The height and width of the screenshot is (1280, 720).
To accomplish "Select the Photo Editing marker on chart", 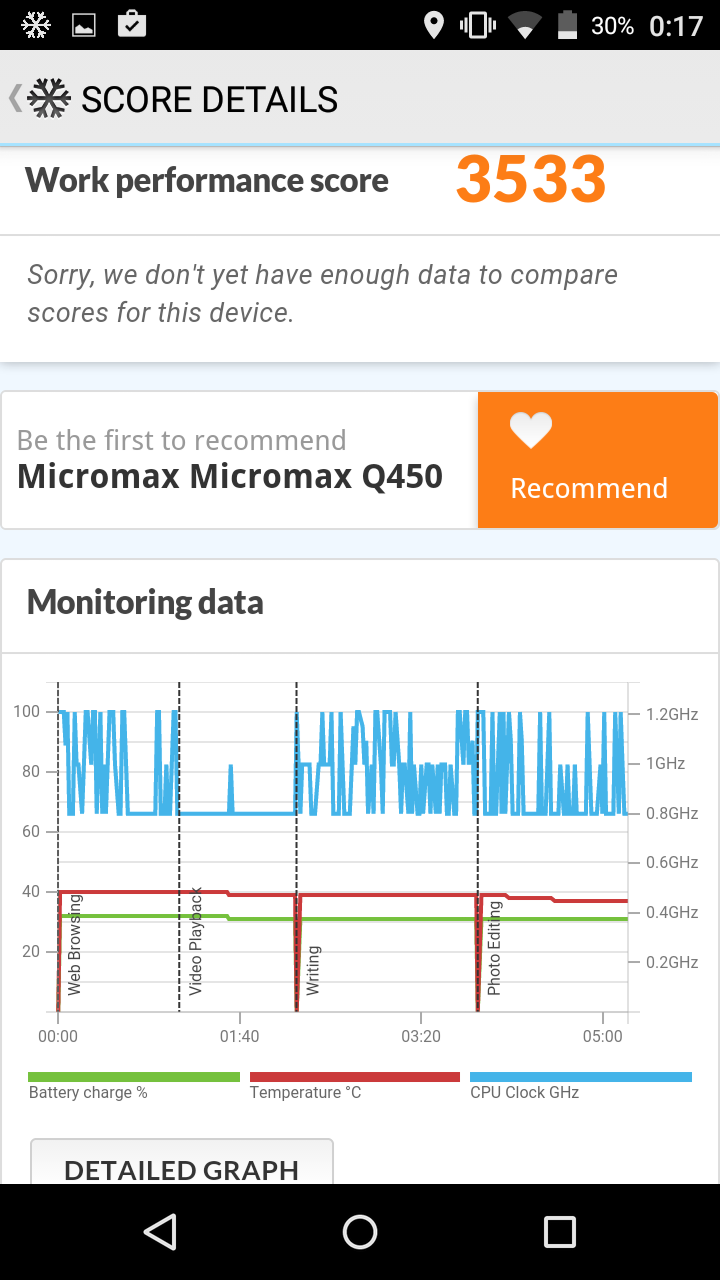I will (x=494, y=948).
